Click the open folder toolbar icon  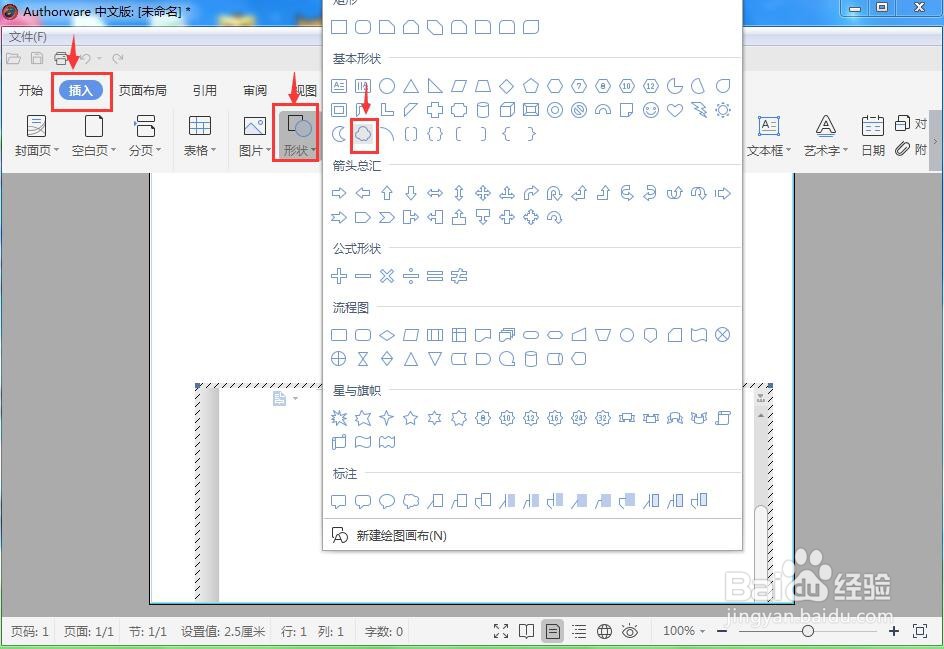click(13, 58)
